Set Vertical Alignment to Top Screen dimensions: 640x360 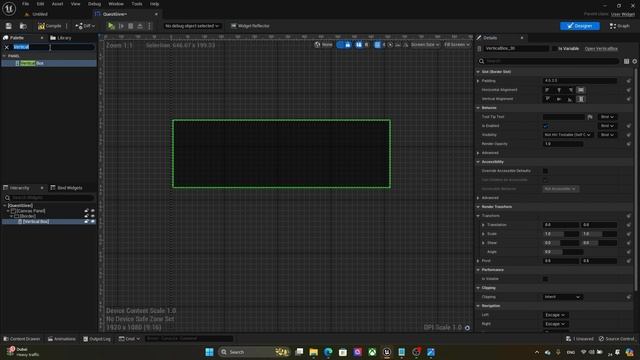[548, 99]
